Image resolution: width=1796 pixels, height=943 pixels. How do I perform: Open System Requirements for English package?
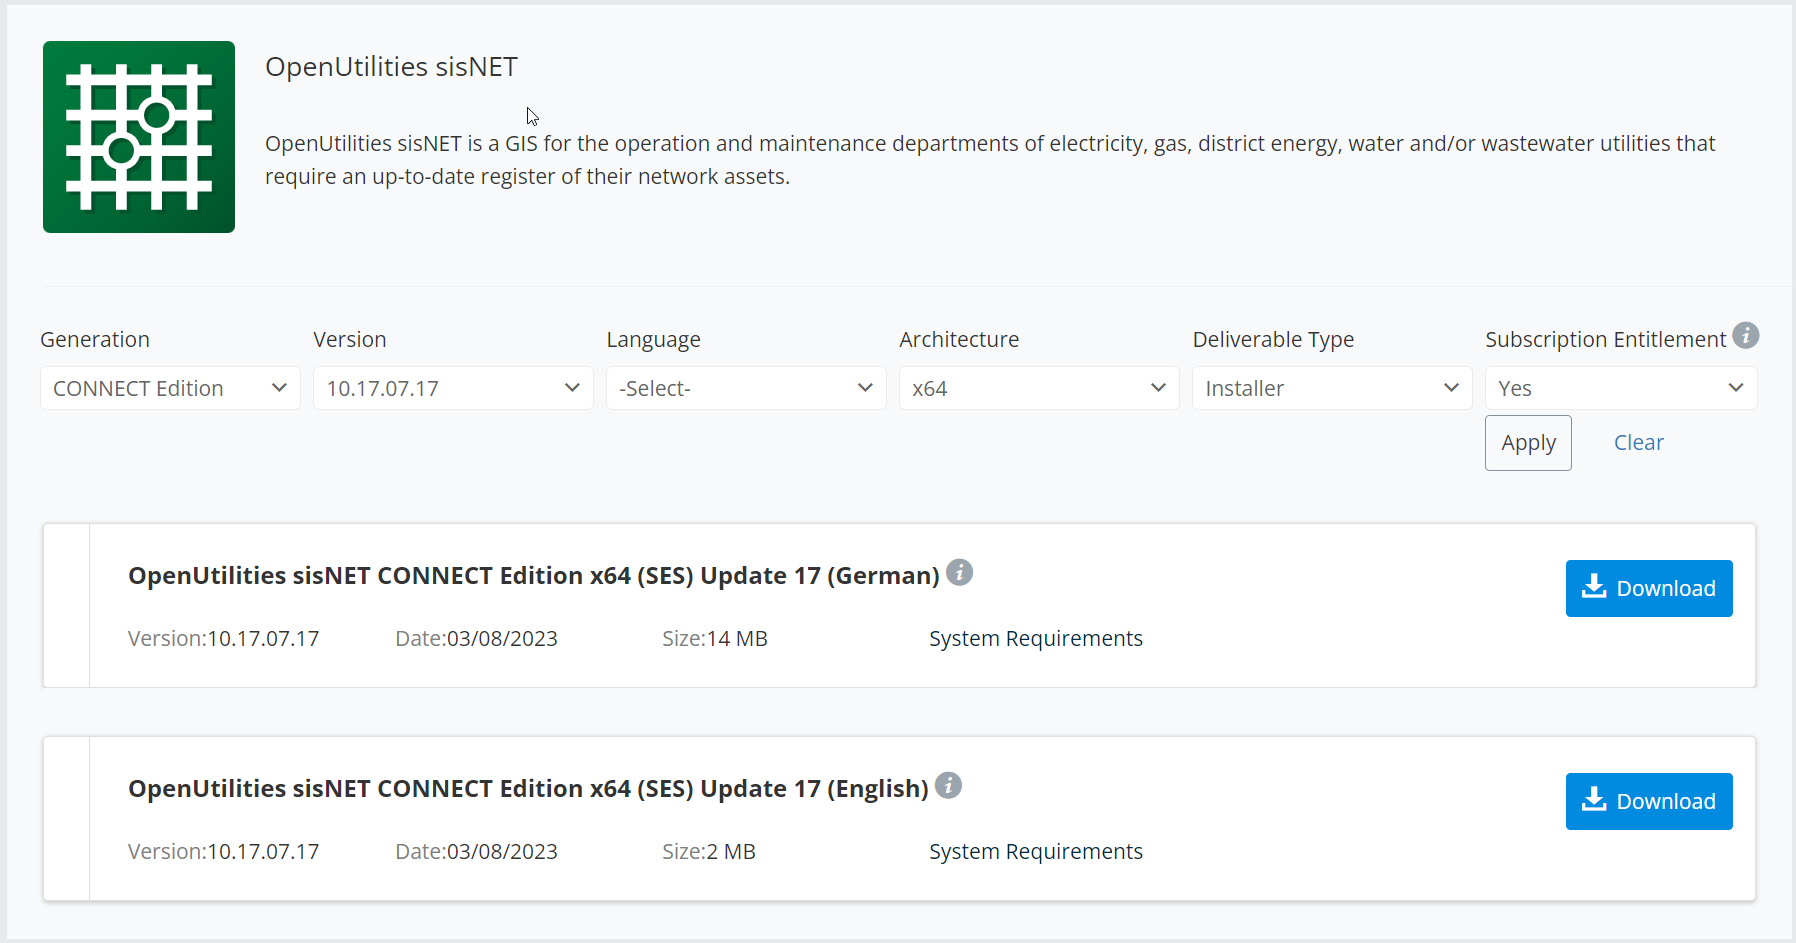[1036, 851]
